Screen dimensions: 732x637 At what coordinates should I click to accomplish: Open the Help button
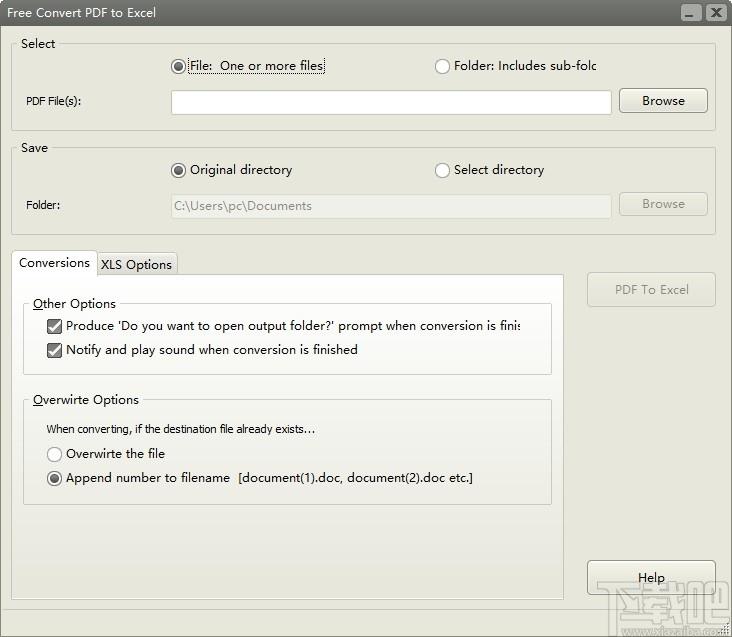651,577
